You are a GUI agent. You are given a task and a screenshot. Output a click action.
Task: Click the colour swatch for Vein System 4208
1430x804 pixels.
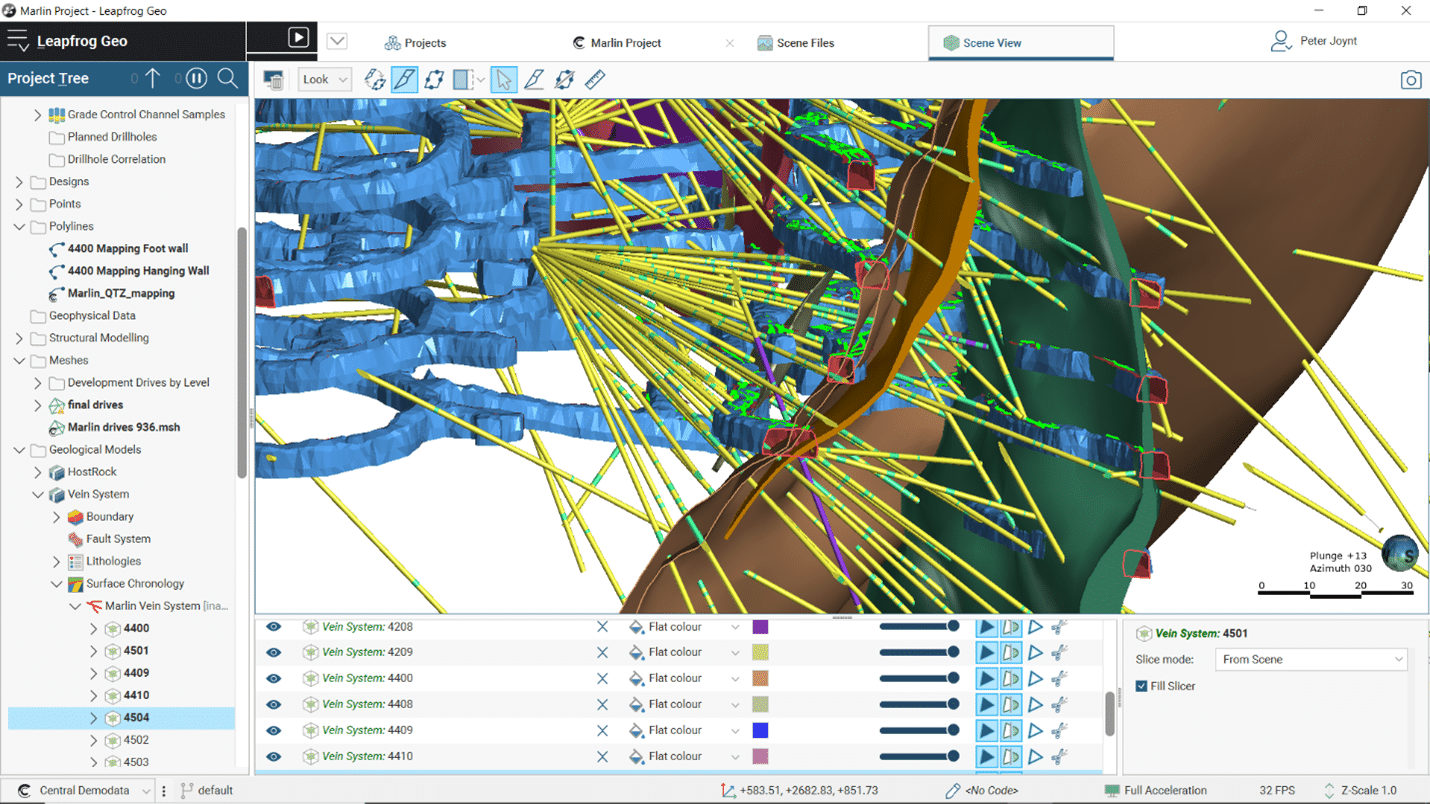point(760,627)
